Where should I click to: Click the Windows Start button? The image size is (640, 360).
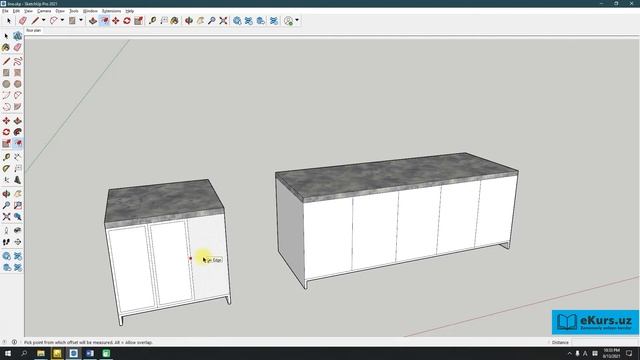click(x=8, y=353)
